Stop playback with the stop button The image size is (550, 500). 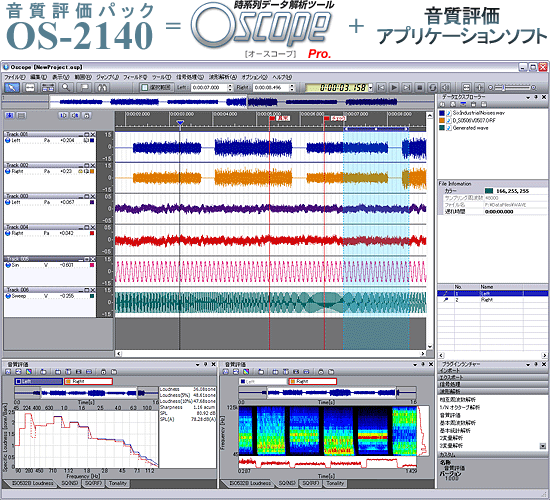420,87
